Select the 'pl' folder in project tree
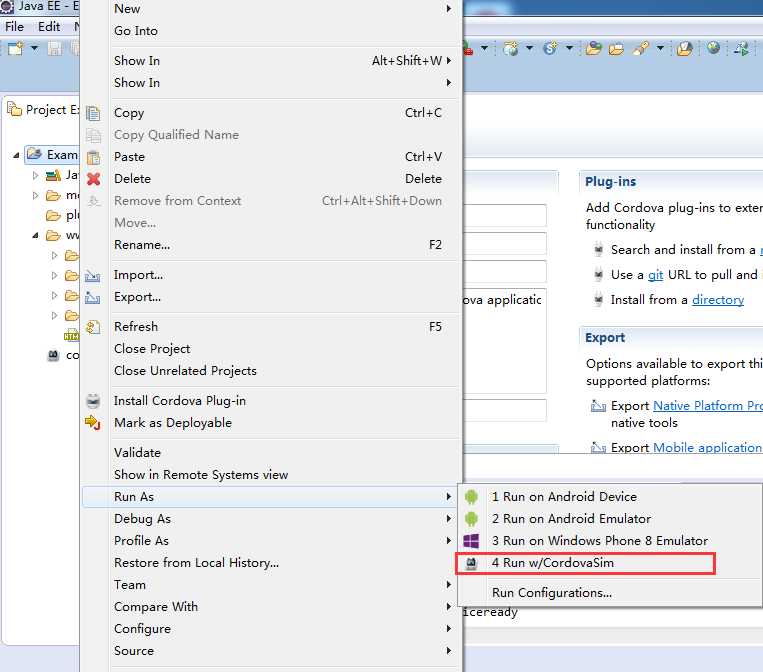 pos(62,216)
